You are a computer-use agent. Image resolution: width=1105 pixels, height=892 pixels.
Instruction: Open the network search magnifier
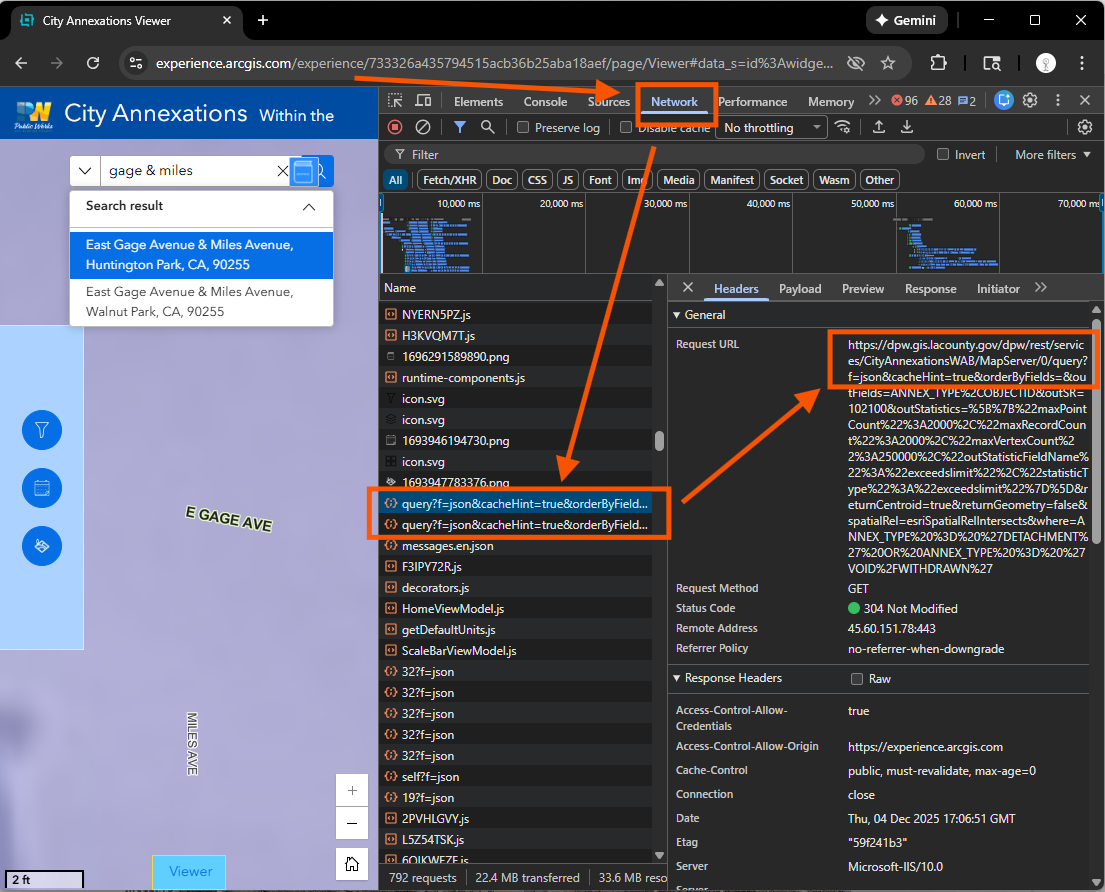point(487,127)
